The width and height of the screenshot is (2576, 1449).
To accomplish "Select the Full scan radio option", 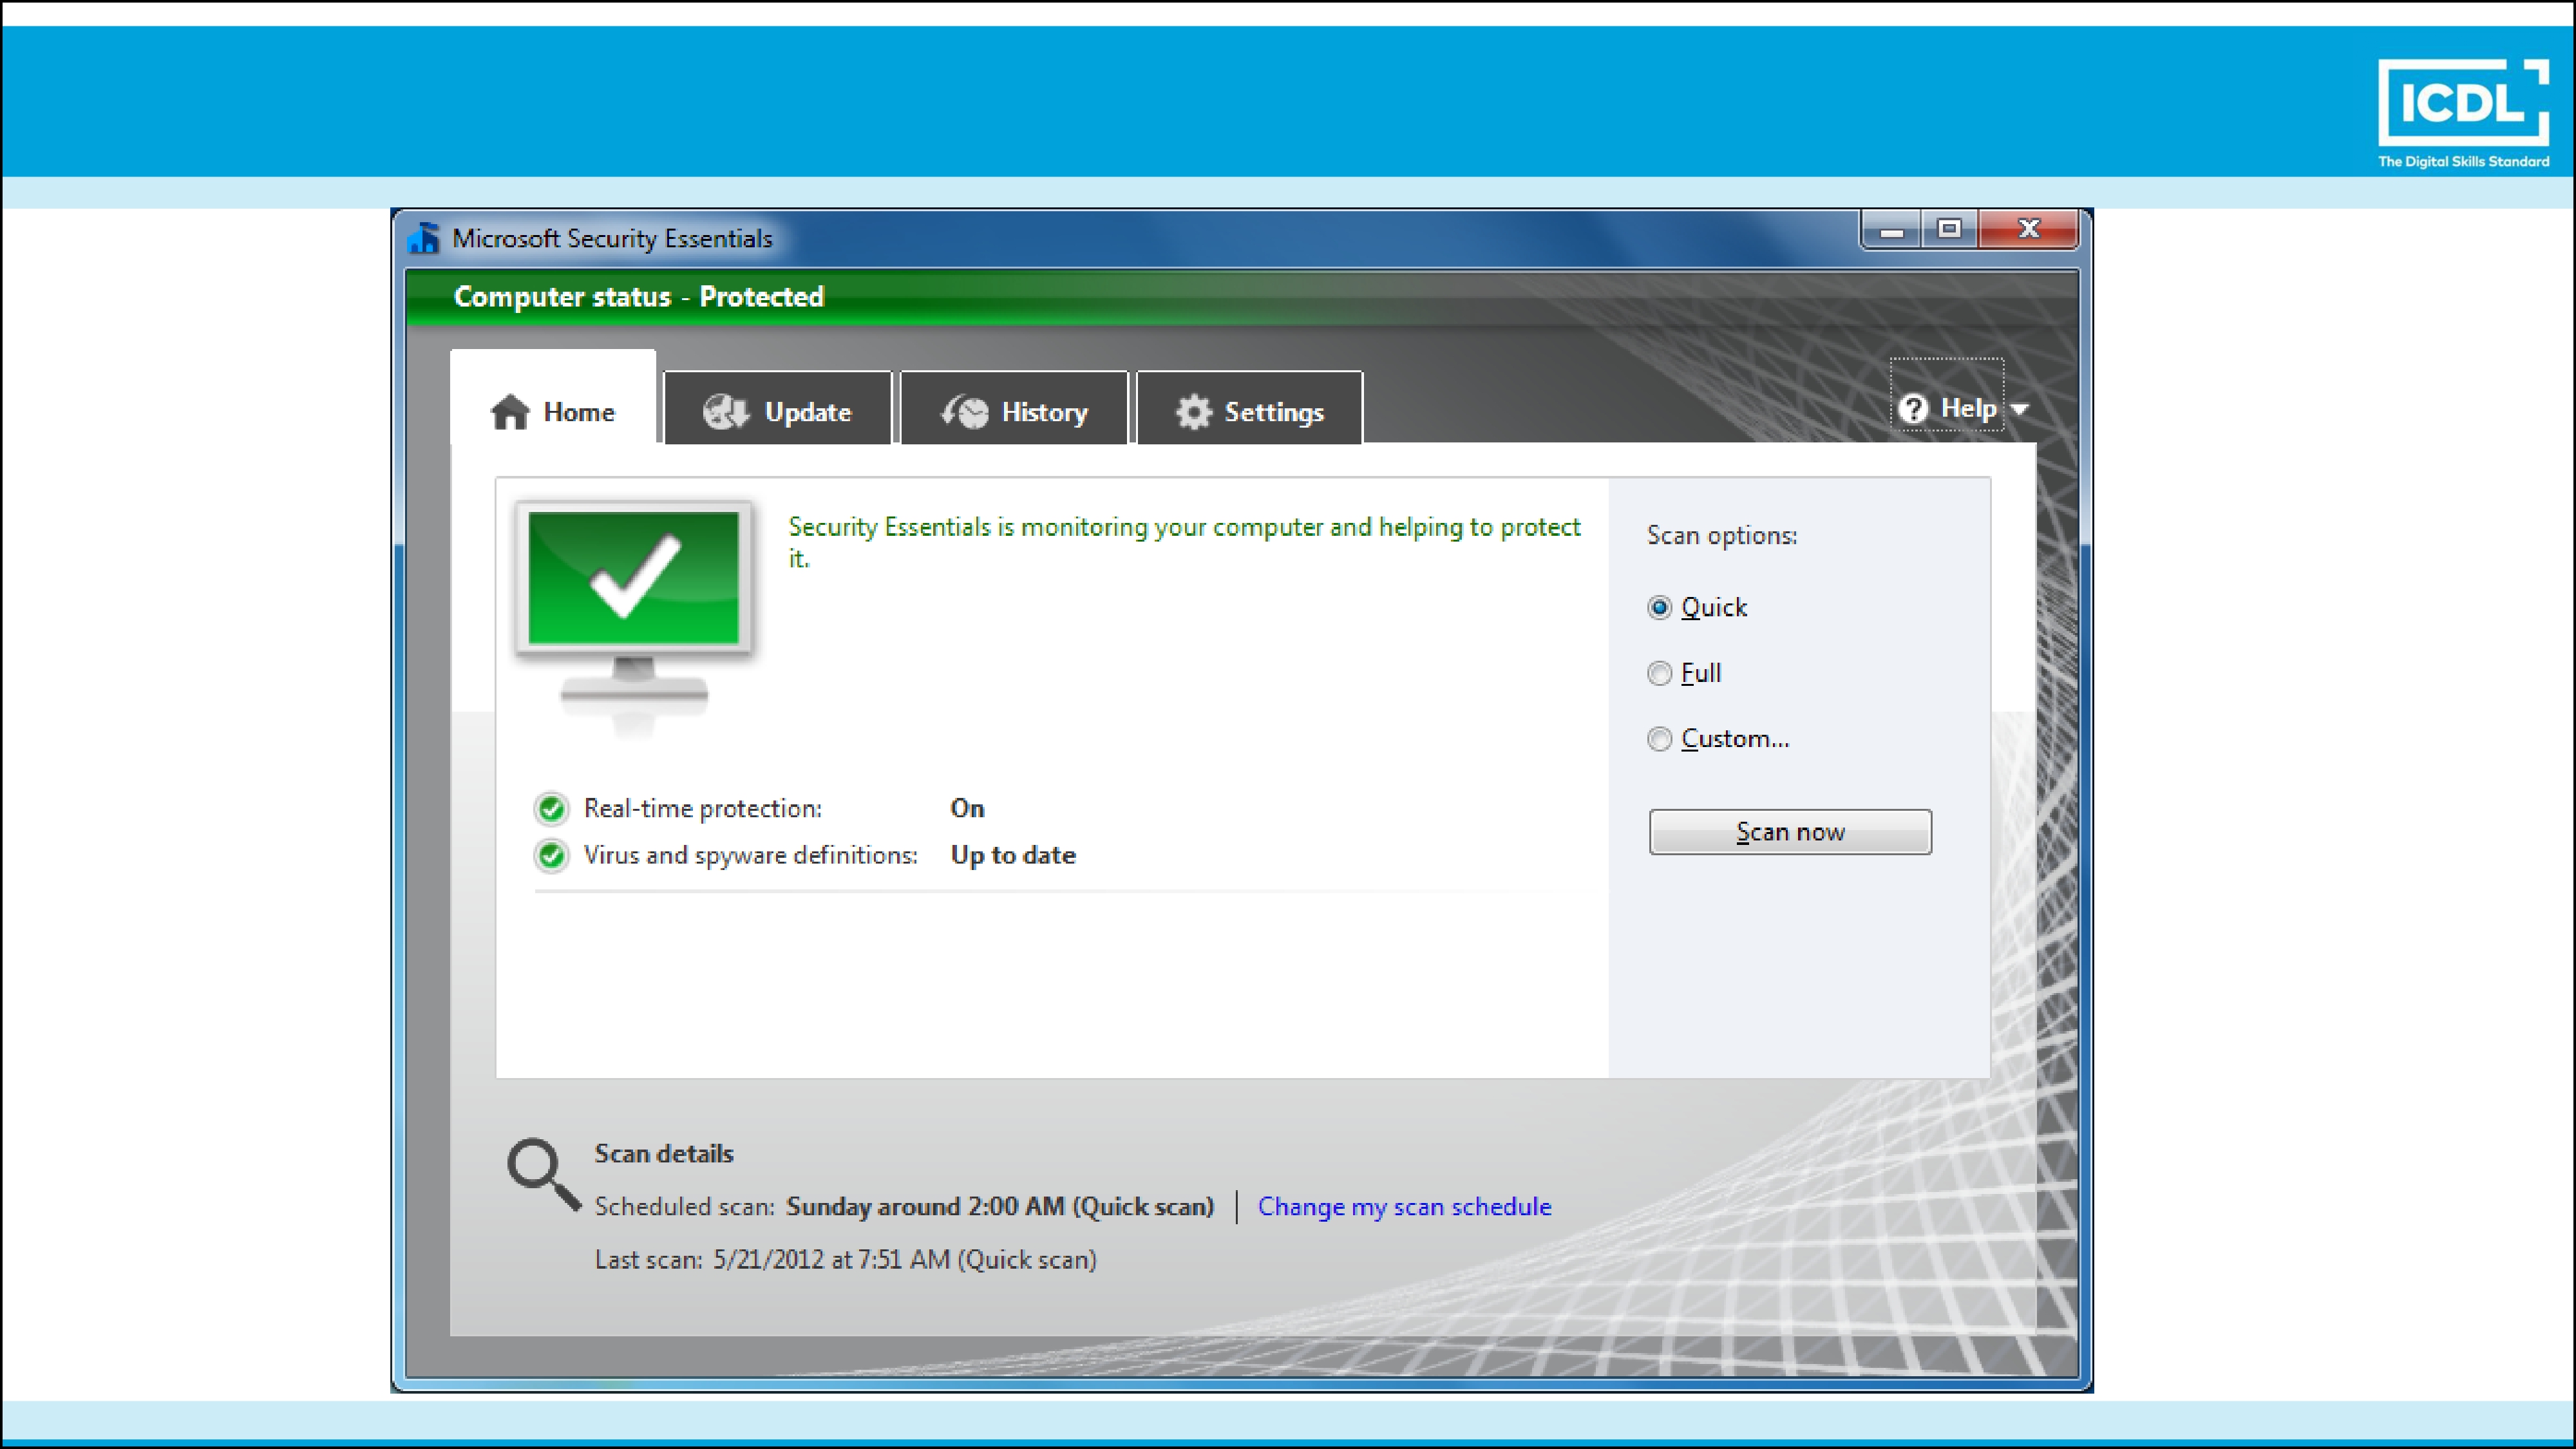I will (x=1659, y=673).
